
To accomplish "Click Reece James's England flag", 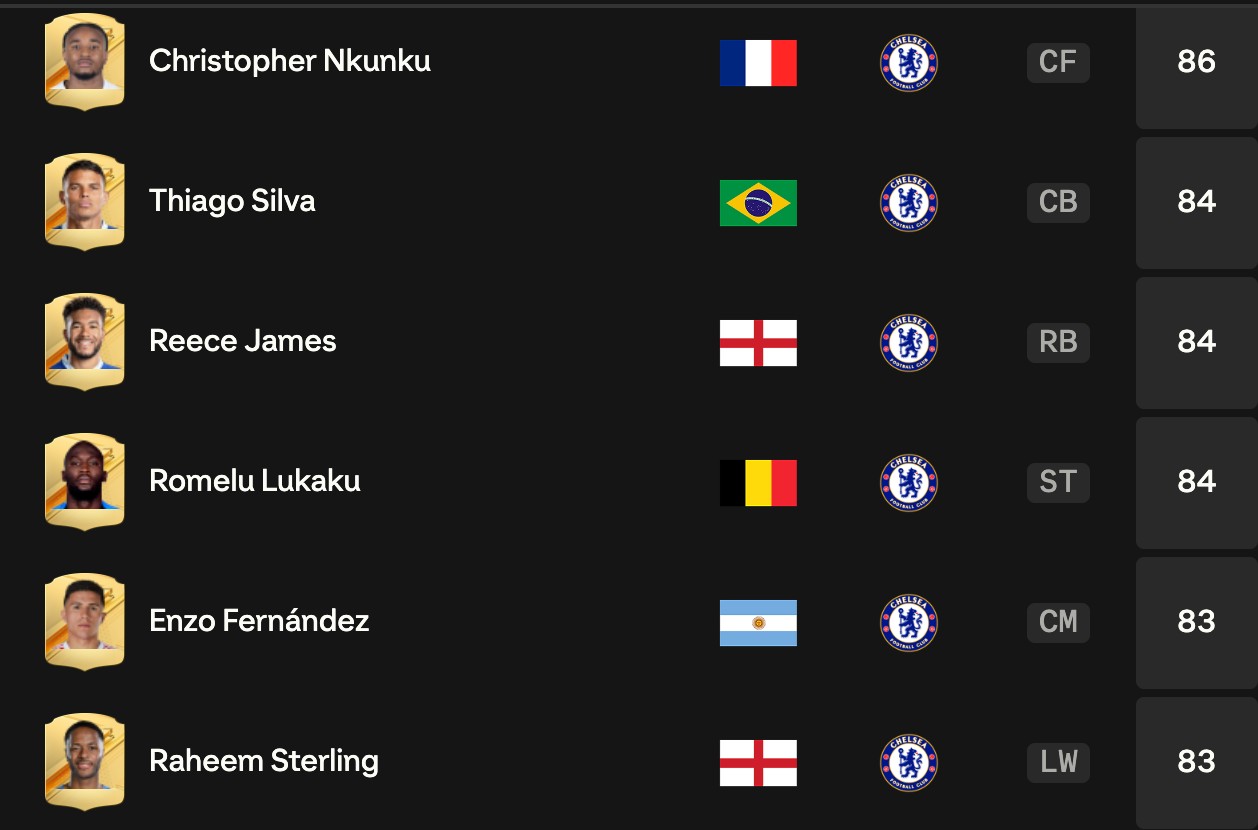I will (x=758, y=343).
